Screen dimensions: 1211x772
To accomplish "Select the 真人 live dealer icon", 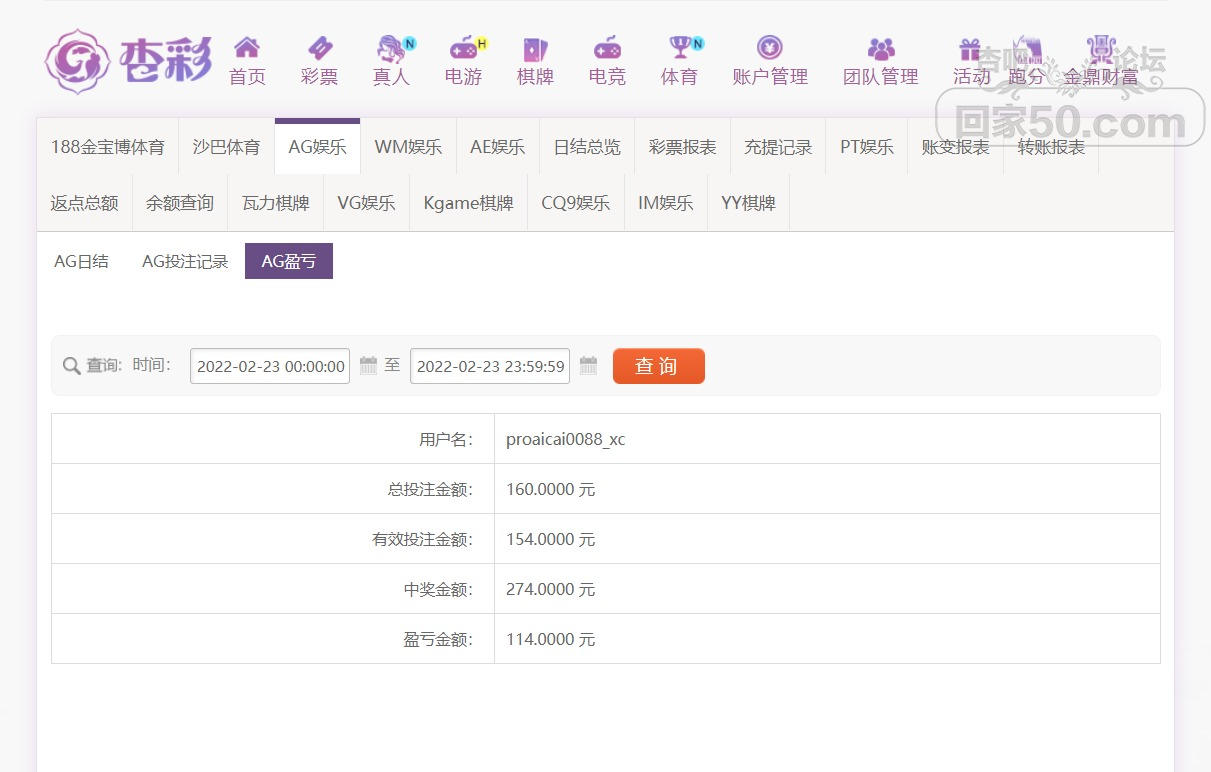I will click(x=391, y=48).
